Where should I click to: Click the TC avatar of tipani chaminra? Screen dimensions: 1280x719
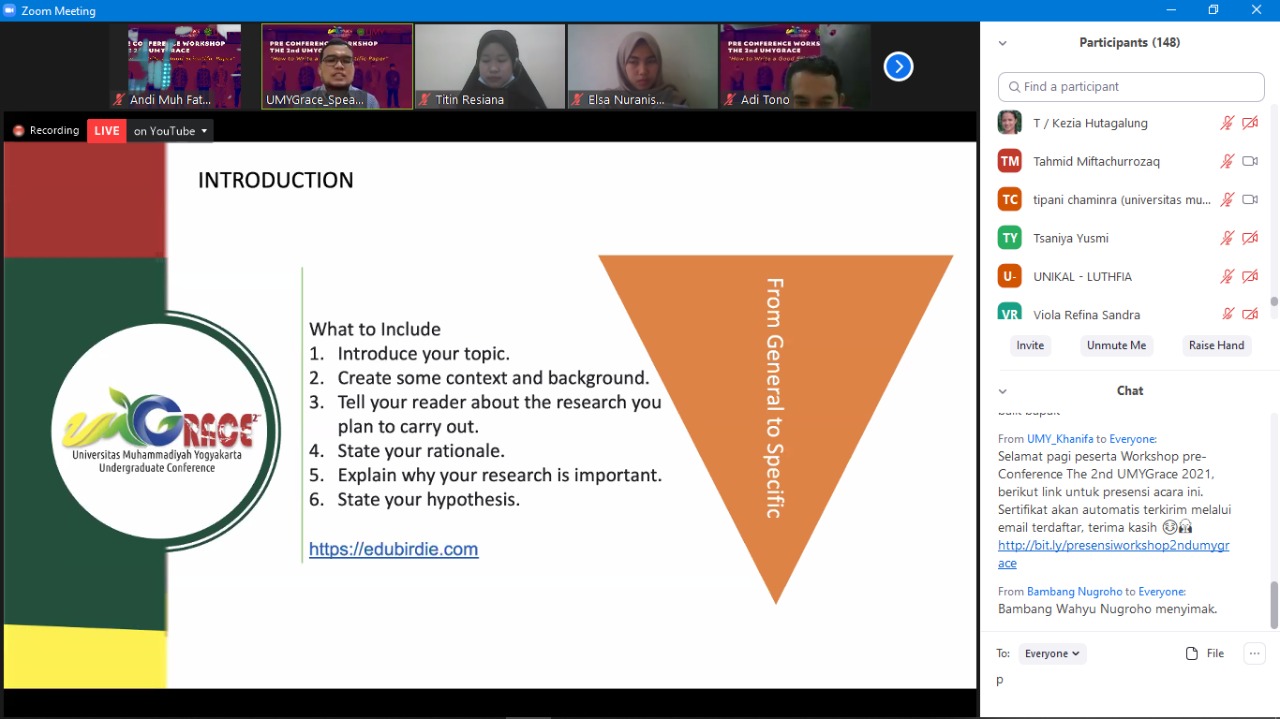1010,199
